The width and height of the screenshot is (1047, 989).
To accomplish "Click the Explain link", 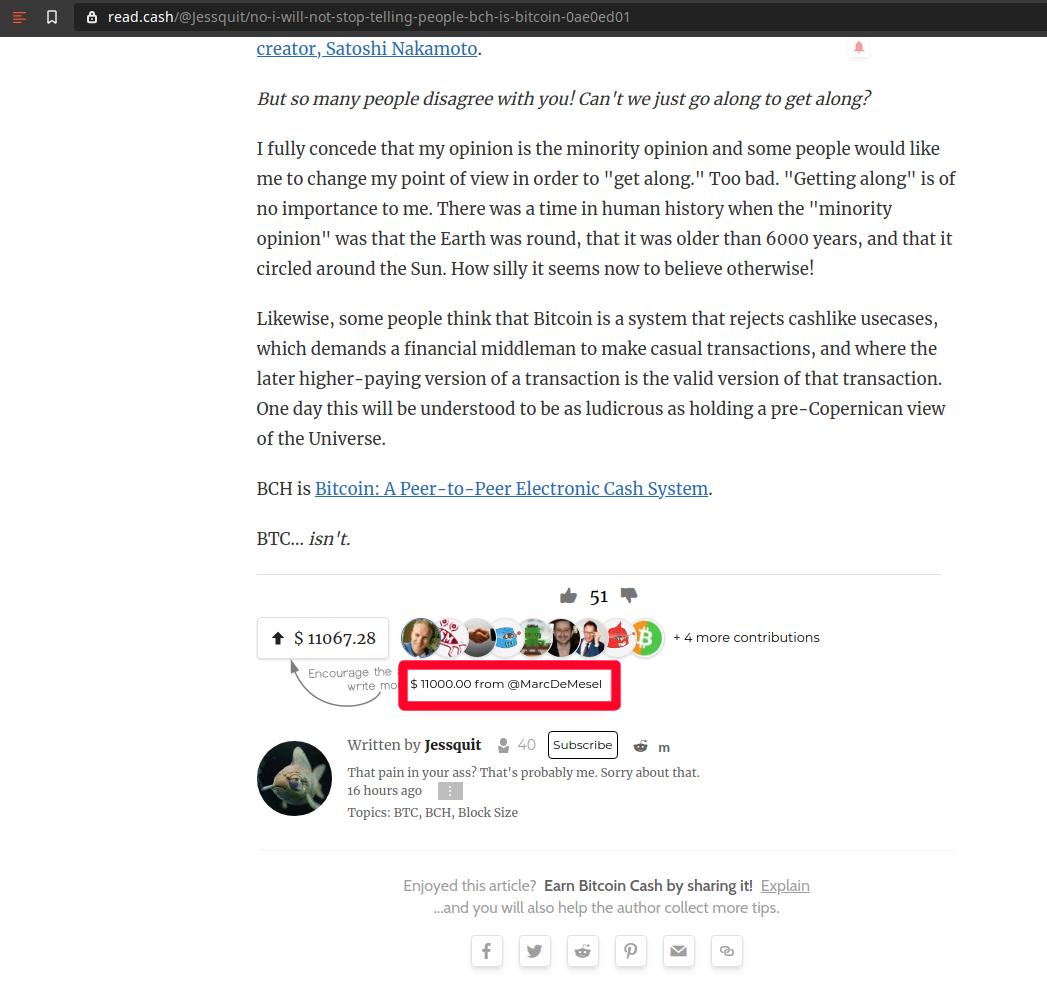I will point(785,886).
